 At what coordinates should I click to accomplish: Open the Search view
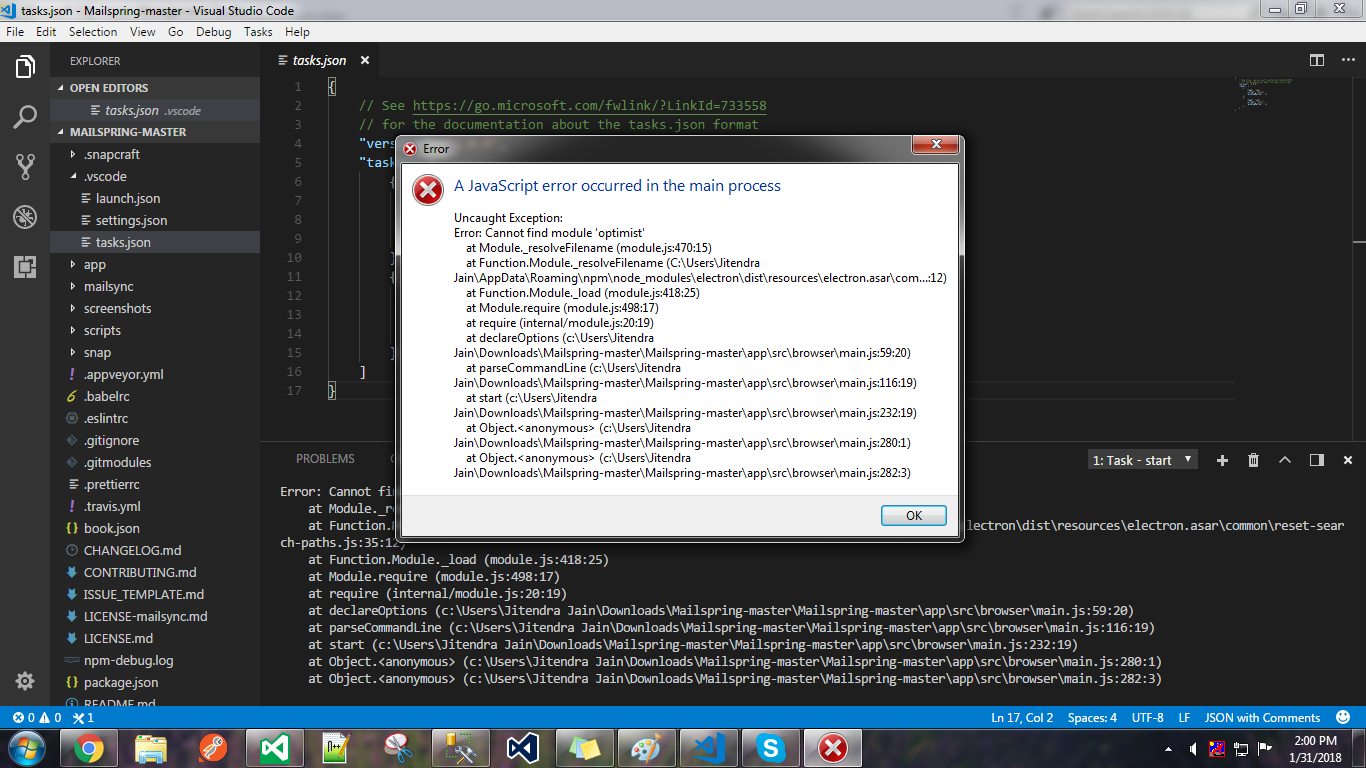pos(25,116)
